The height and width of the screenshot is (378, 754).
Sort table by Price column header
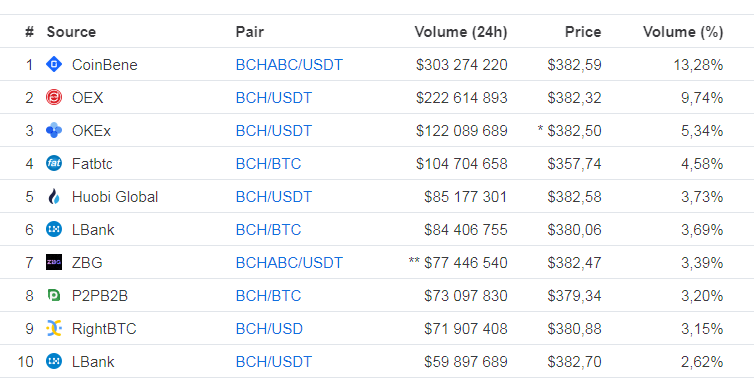click(x=583, y=32)
